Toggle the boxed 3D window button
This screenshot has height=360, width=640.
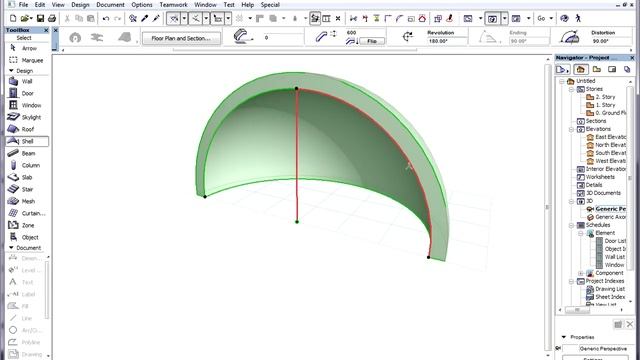(x=493, y=18)
